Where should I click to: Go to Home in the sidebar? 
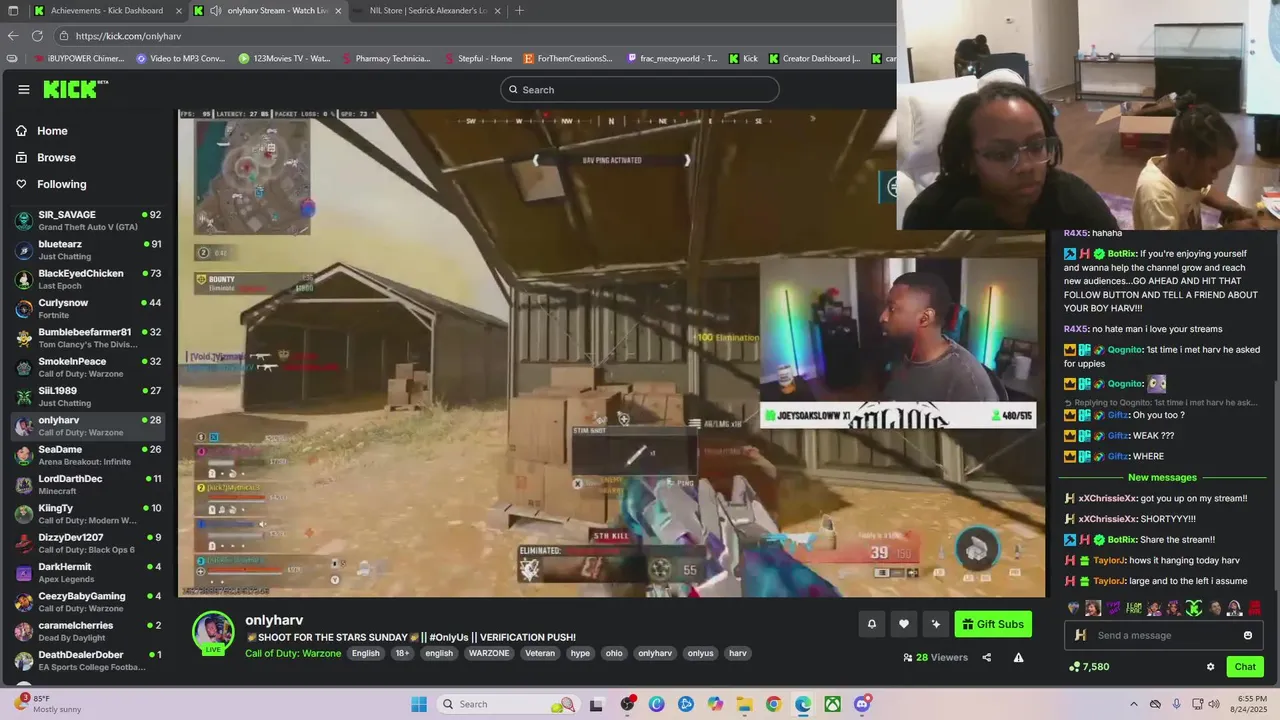pyautogui.click(x=52, y=131)
